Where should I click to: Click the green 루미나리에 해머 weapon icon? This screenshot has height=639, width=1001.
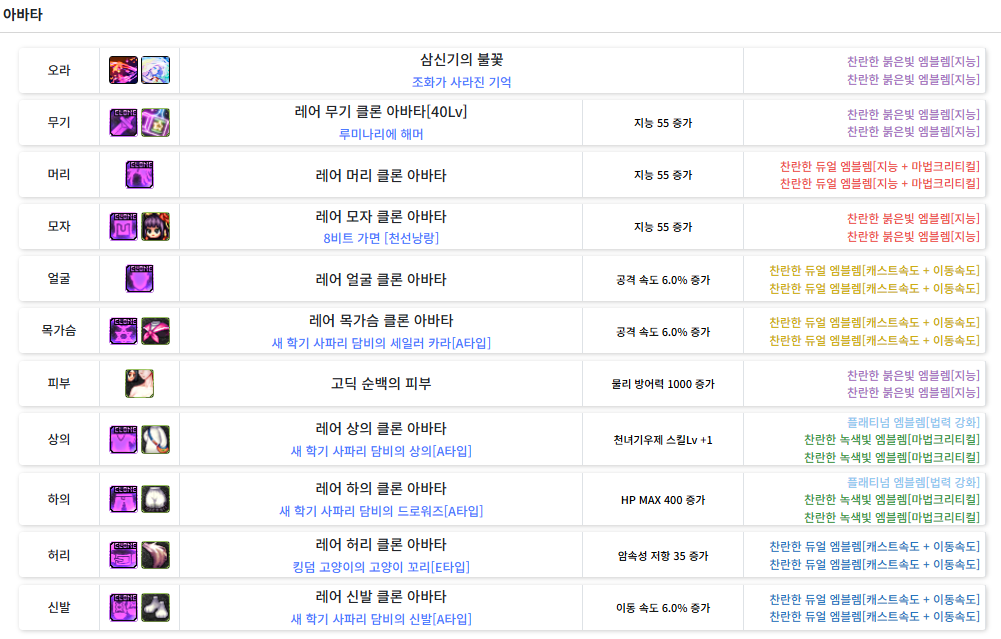[x=155, y=122]
